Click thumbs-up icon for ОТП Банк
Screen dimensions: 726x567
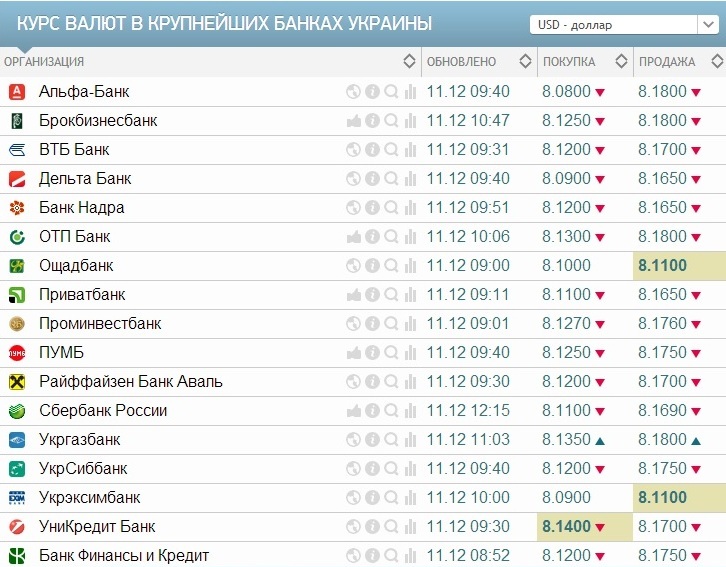tap(353, 237)
